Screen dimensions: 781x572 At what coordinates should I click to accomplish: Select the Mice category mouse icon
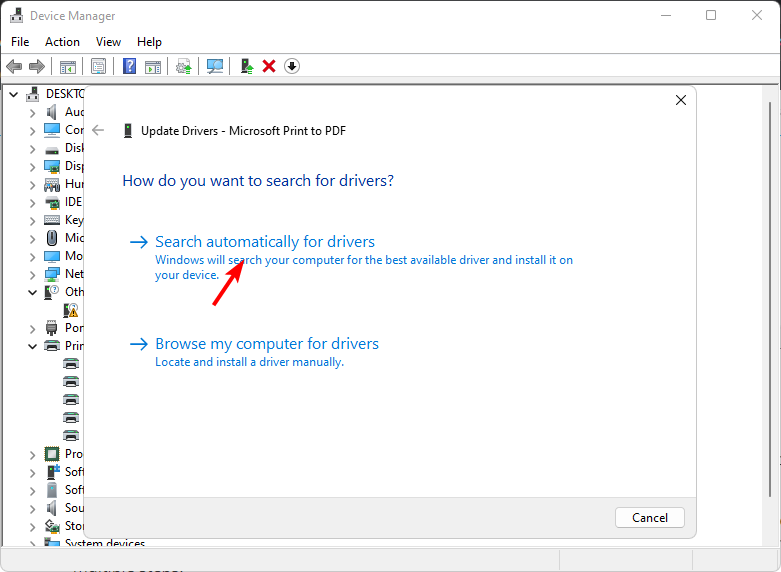(52, 238)
